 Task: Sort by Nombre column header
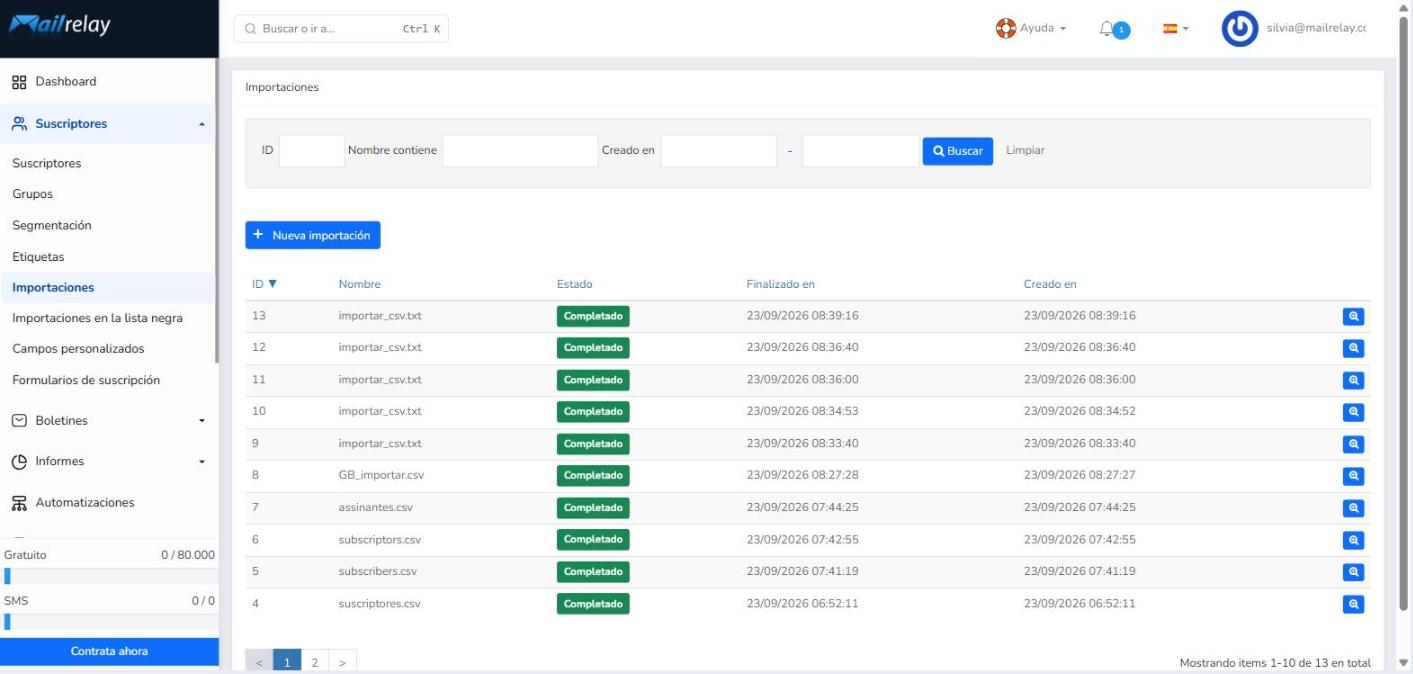click(x=360, y=284)
